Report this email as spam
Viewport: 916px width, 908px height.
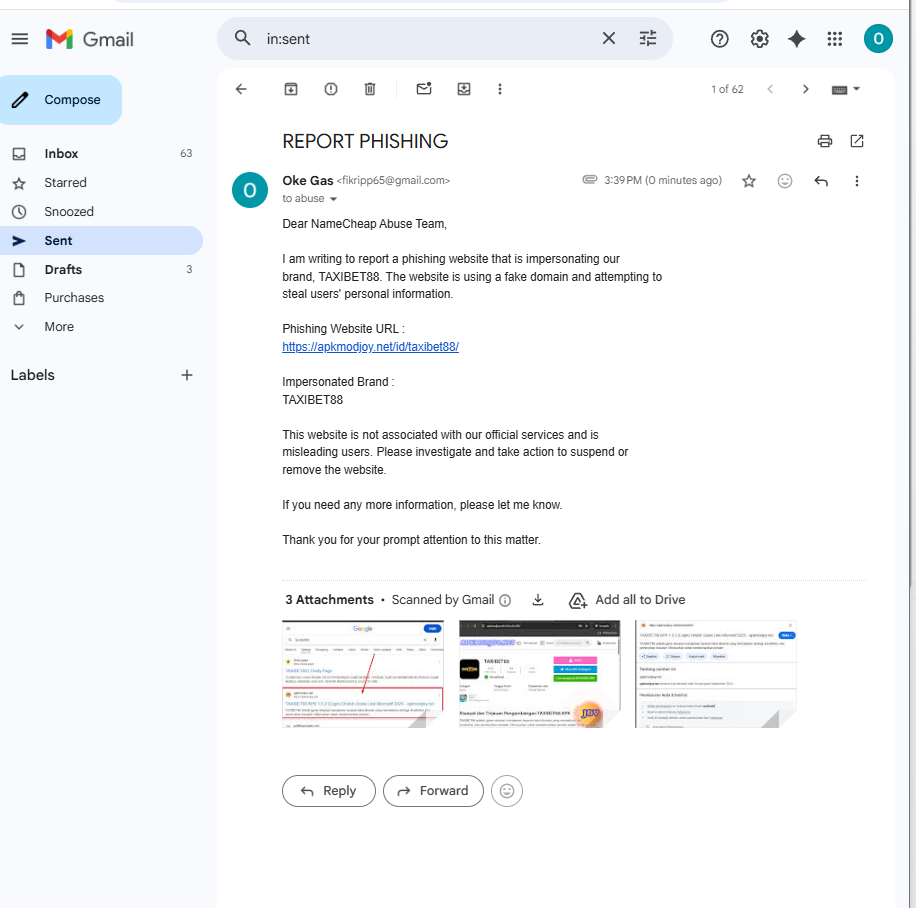(331, 89)
